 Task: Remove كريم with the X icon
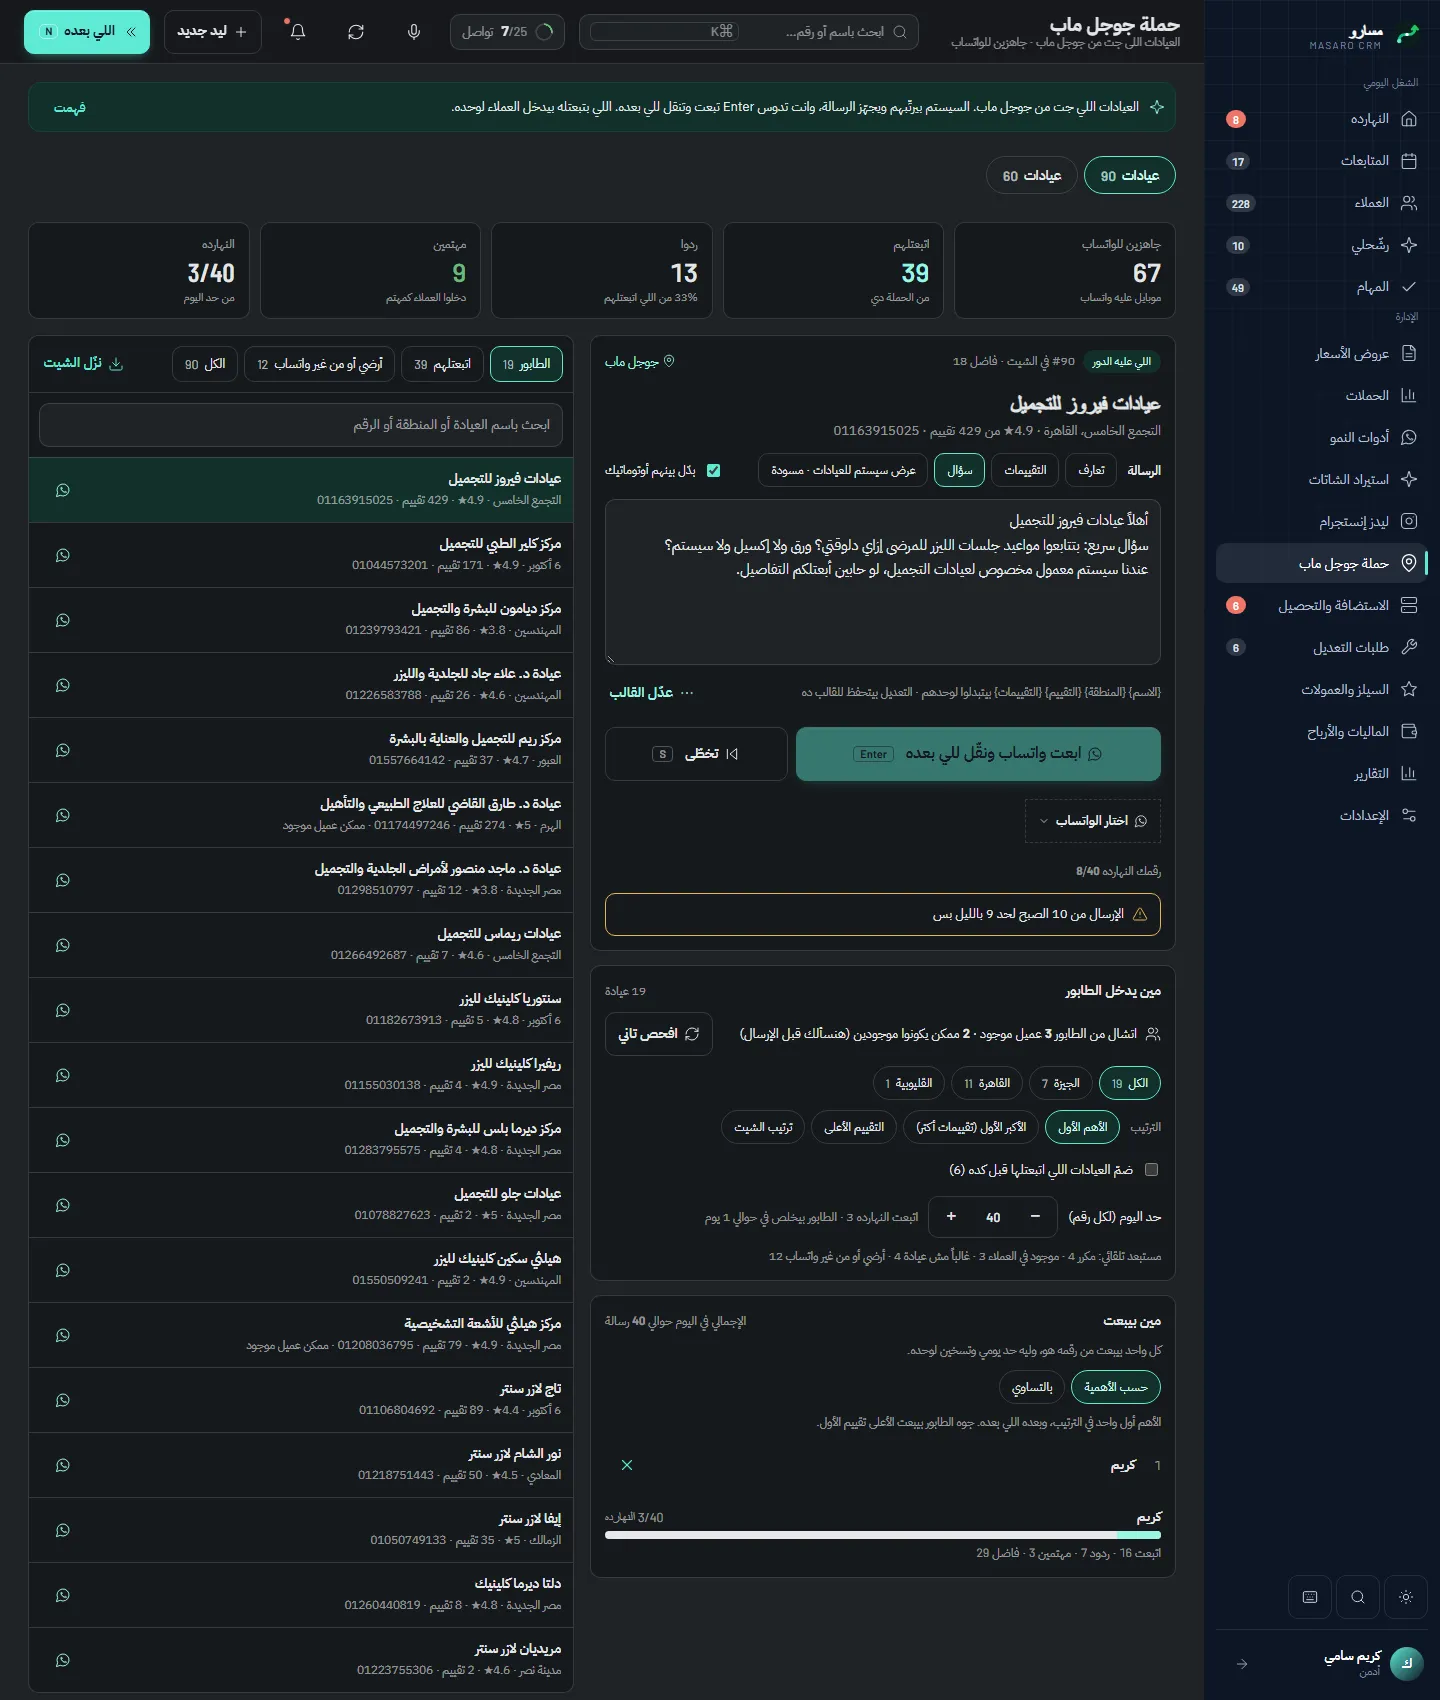[x=627, y=1465]
